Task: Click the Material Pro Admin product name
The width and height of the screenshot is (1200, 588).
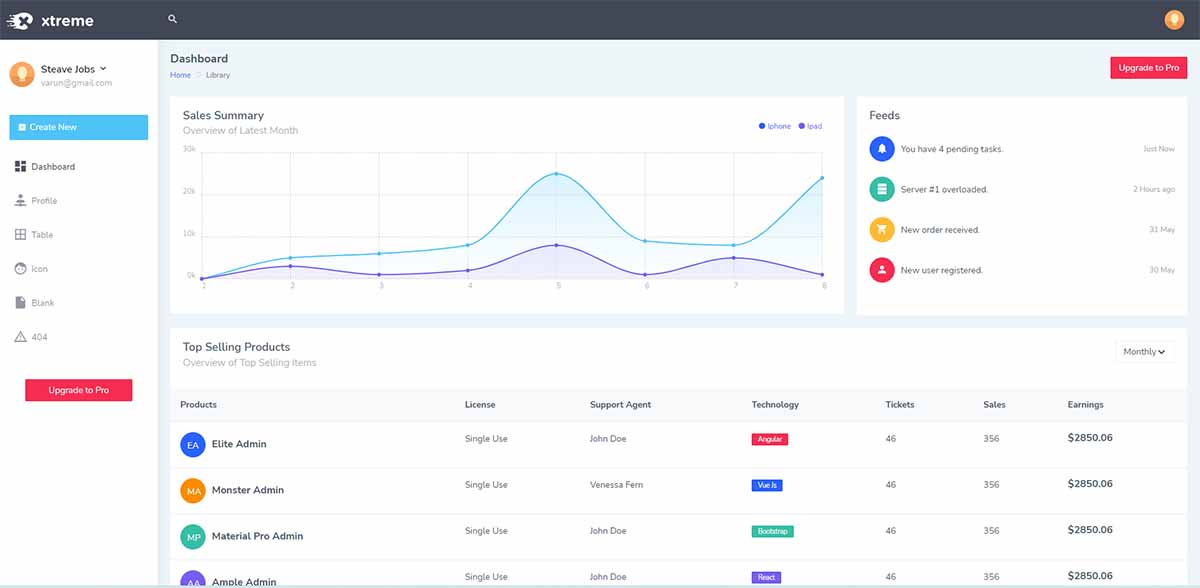Action: coord(257,536)
